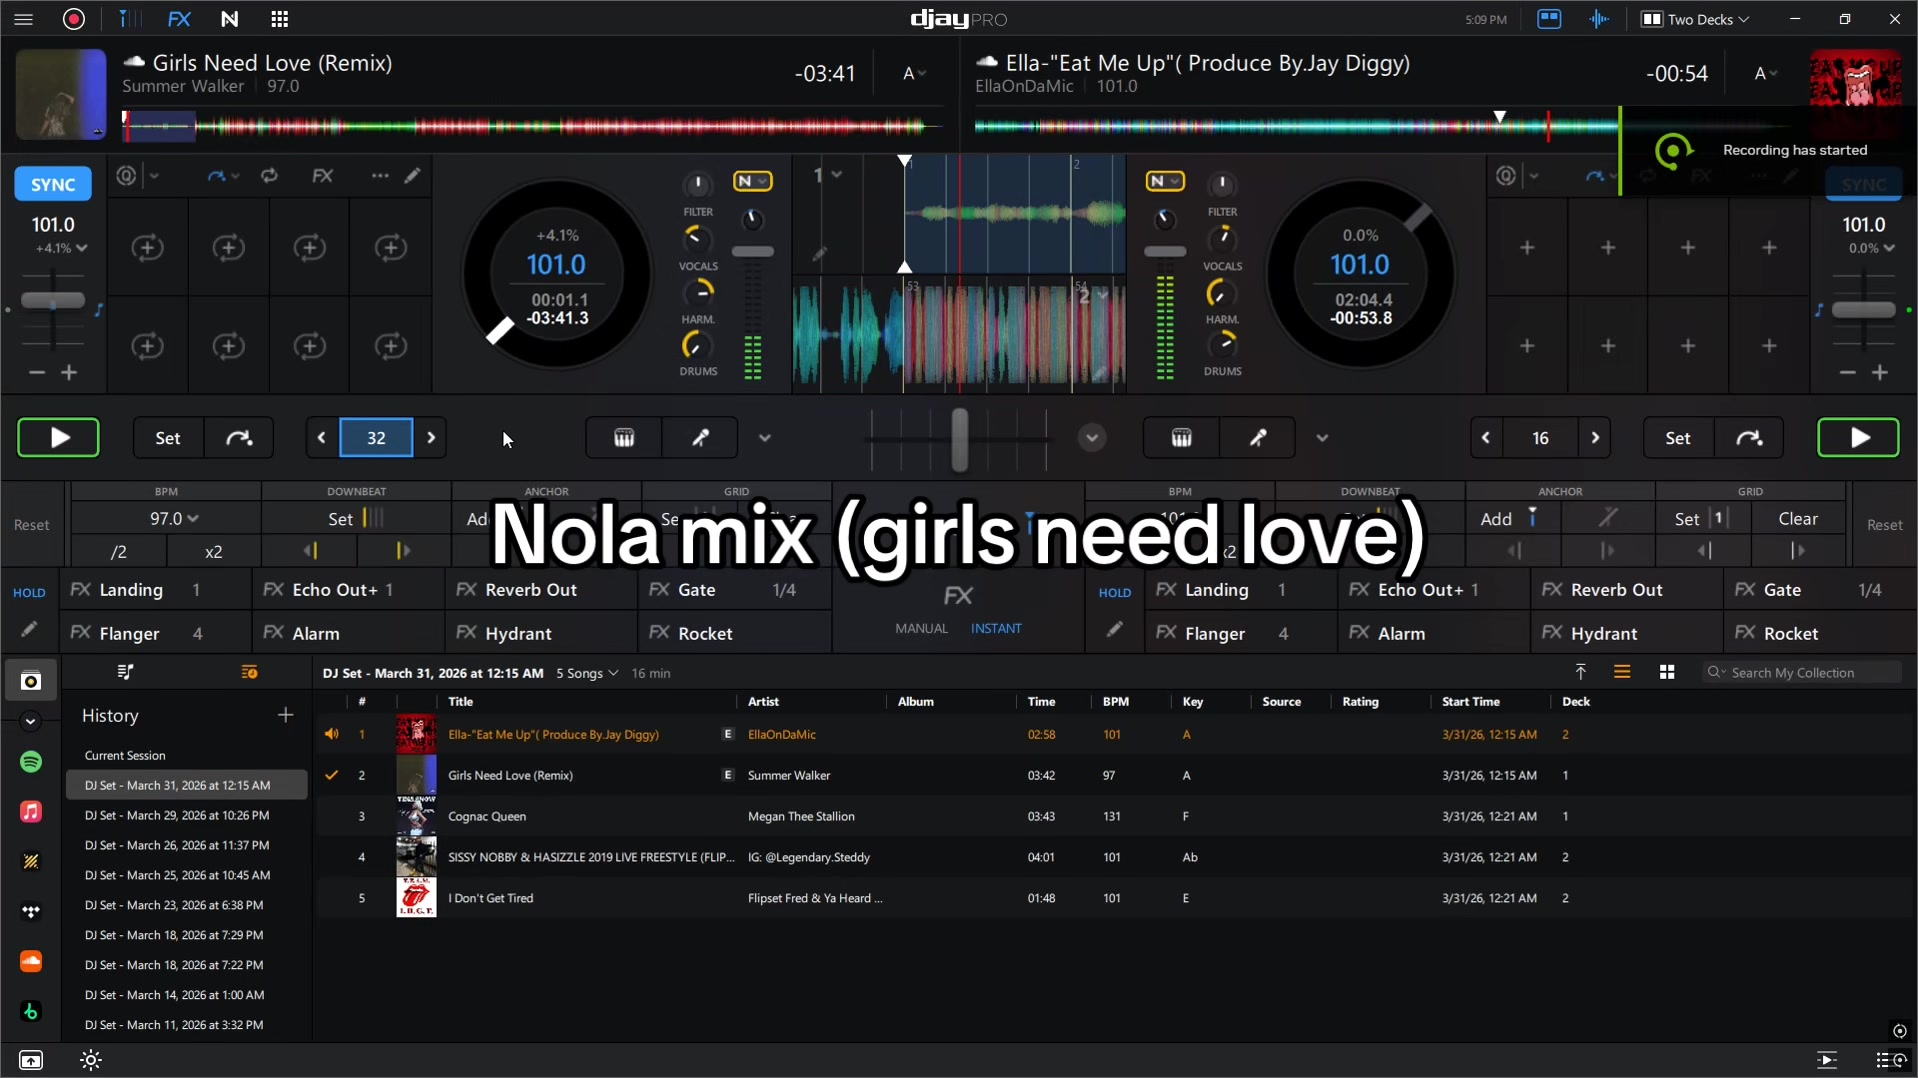The width and height of the screenshot is (1918, 1078).
Task: Select INSTANT FX mode
Action: pyautogui.click(x=996, y=628)
